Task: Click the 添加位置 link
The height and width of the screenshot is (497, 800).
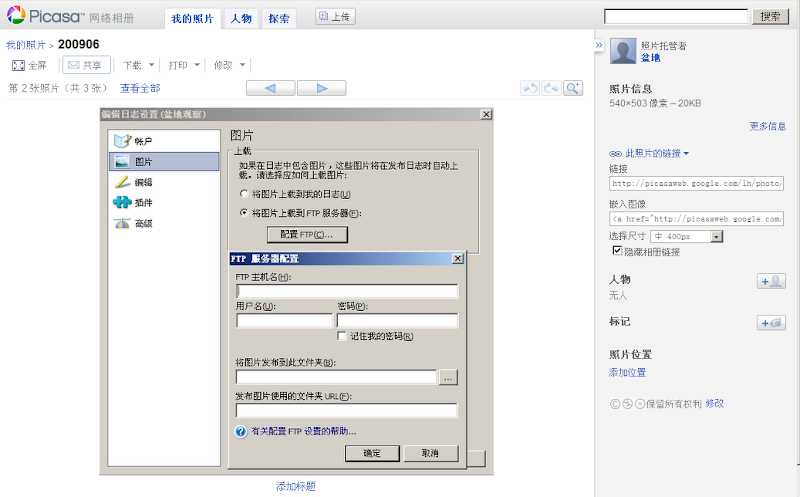Action: [628, 372]
